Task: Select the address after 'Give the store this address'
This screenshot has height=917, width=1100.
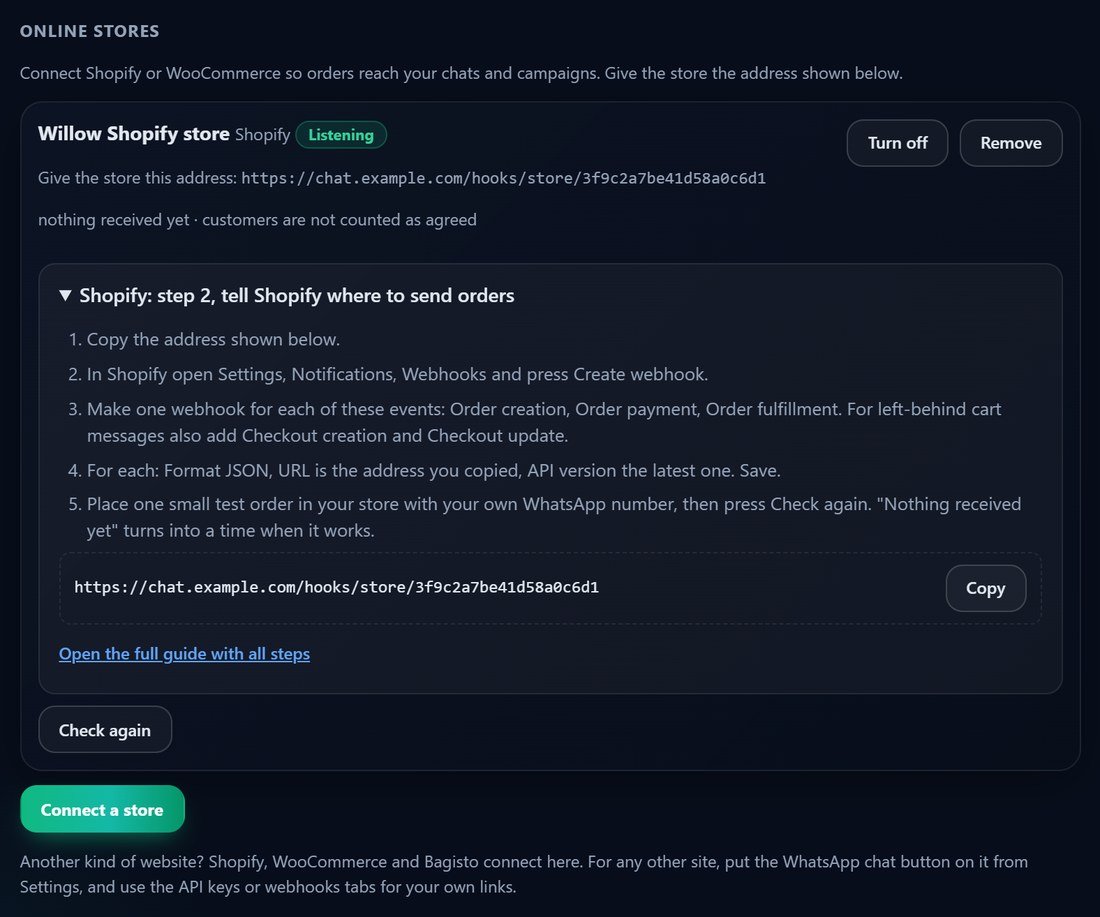Action: (503, 178)
